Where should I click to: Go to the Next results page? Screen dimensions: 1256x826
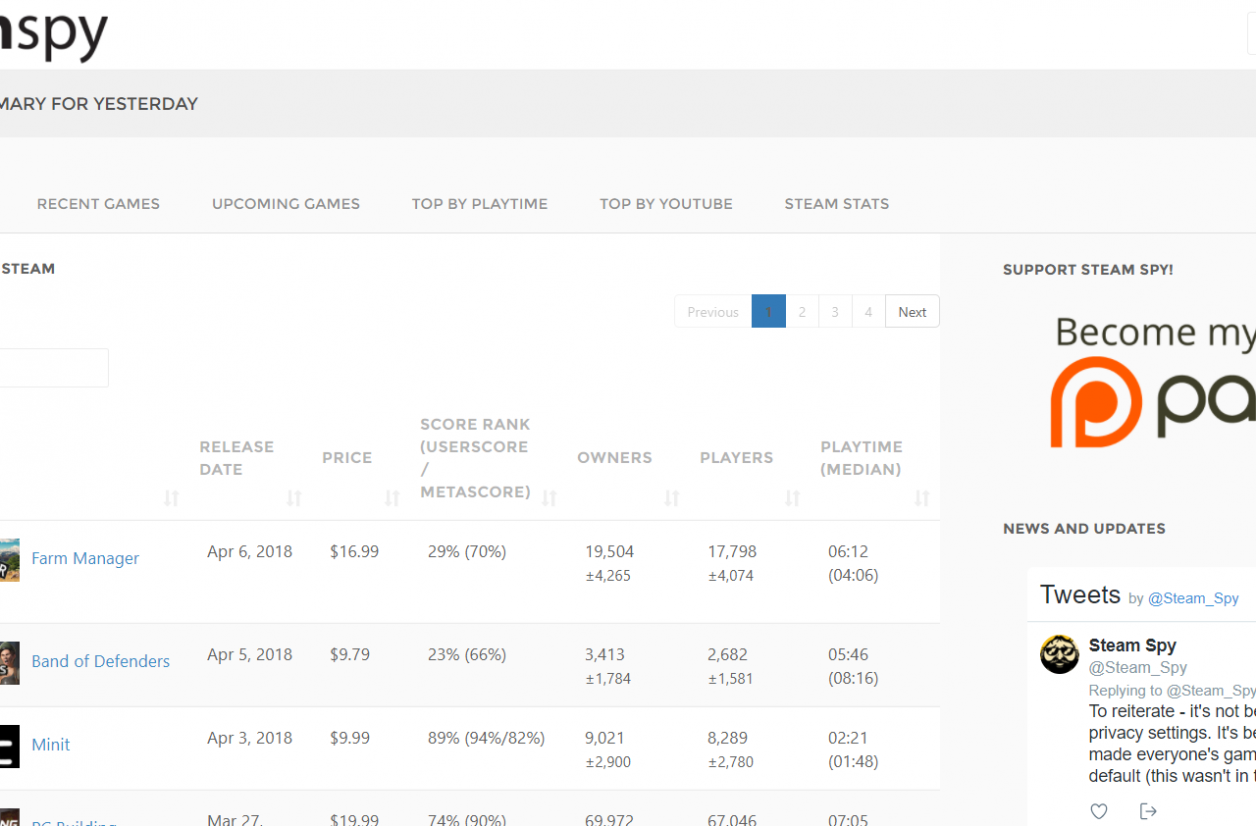[912, 311]
